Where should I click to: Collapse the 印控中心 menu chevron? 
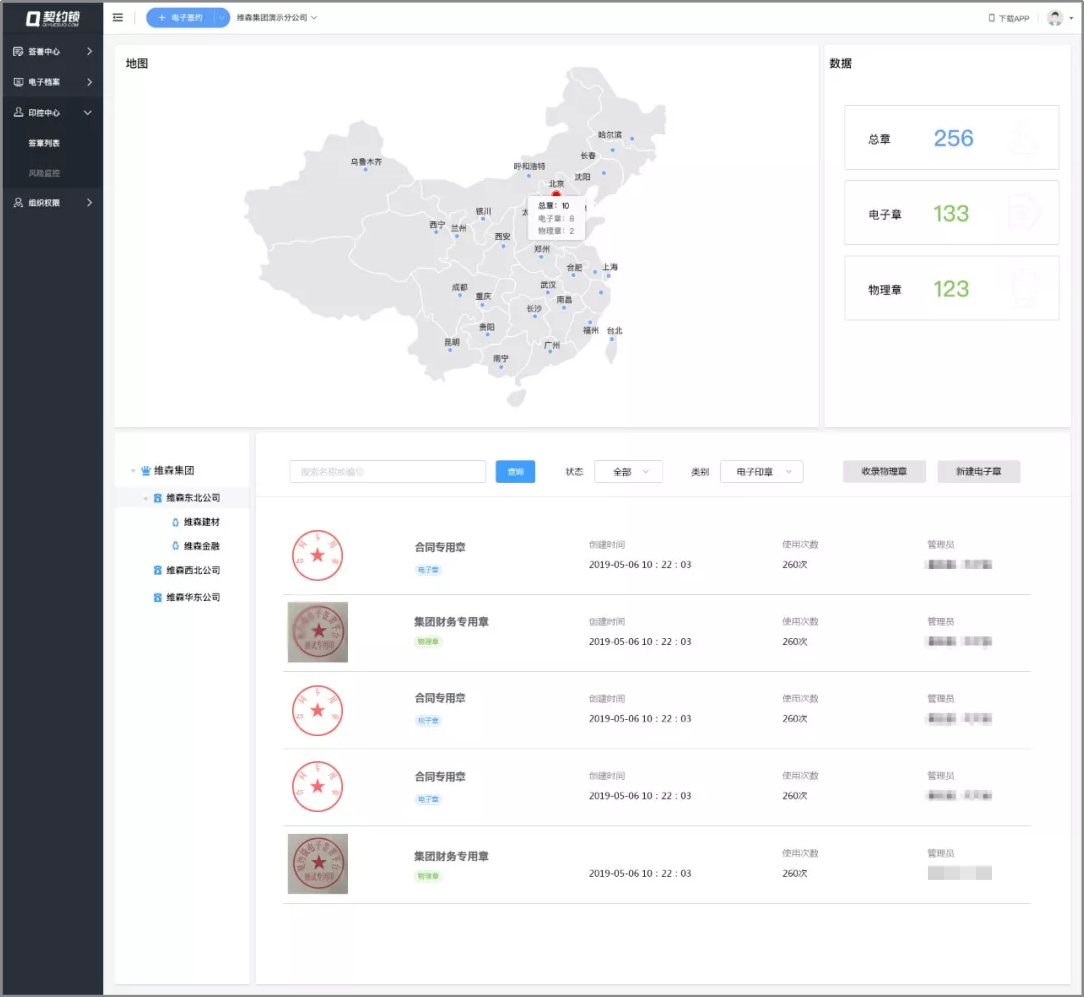88,112
